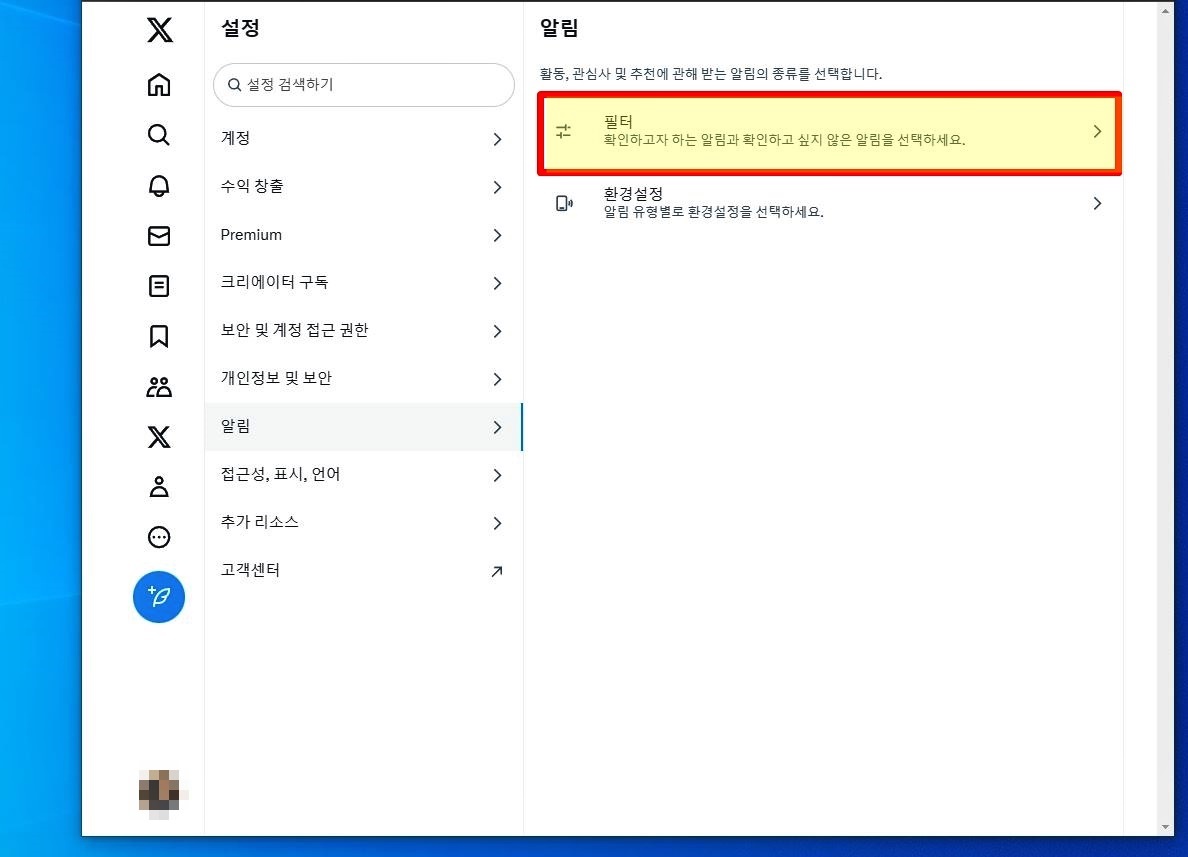Viewport: 1188px width, 857px height.
Task: Click chevron beside 접근성, 표시, 언어
Action: click(x=497, y=475)
